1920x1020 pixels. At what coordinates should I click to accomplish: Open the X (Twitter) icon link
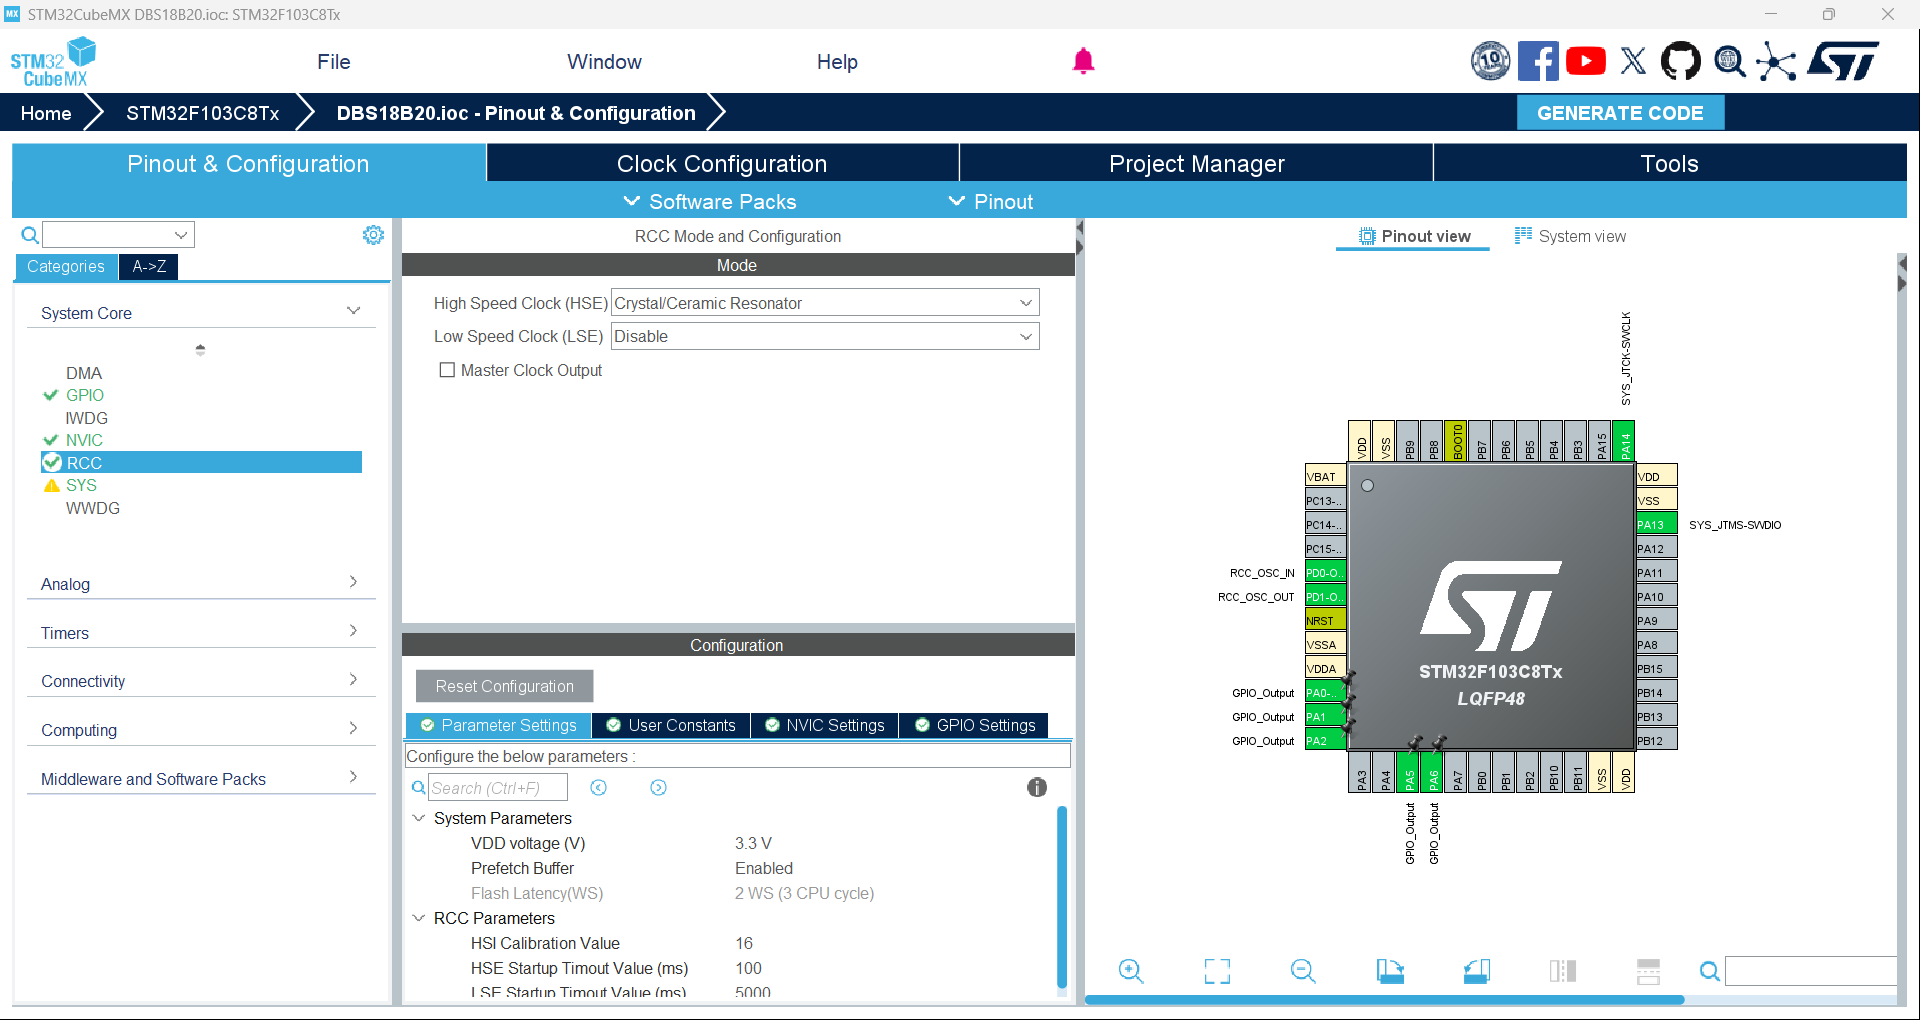coord(1633,61)
